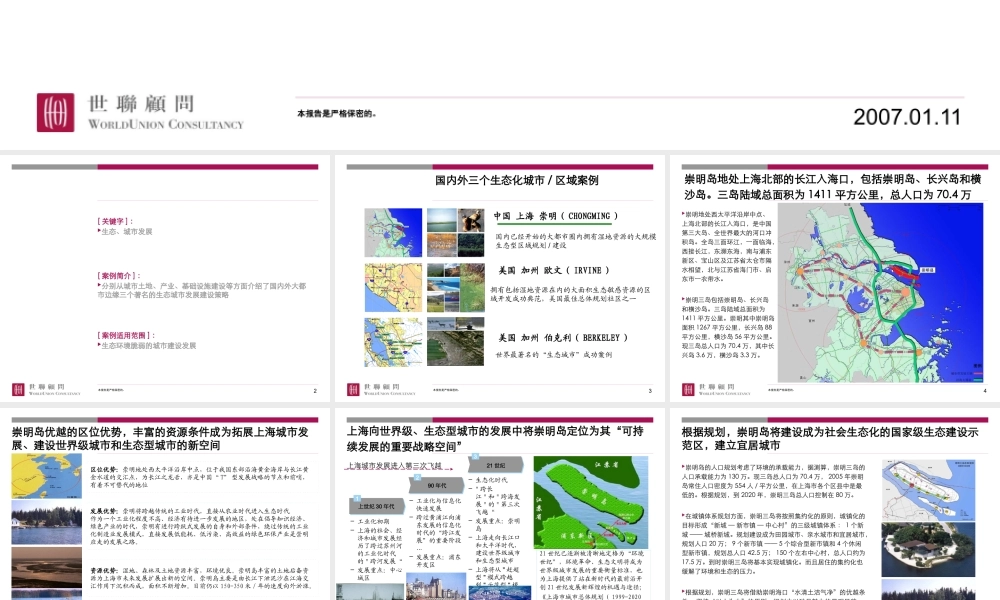Screen dimensions: 1000x600
Task: Click the 美国 加州 欧文 (IRVINE) heading
Action: point(554,270)
